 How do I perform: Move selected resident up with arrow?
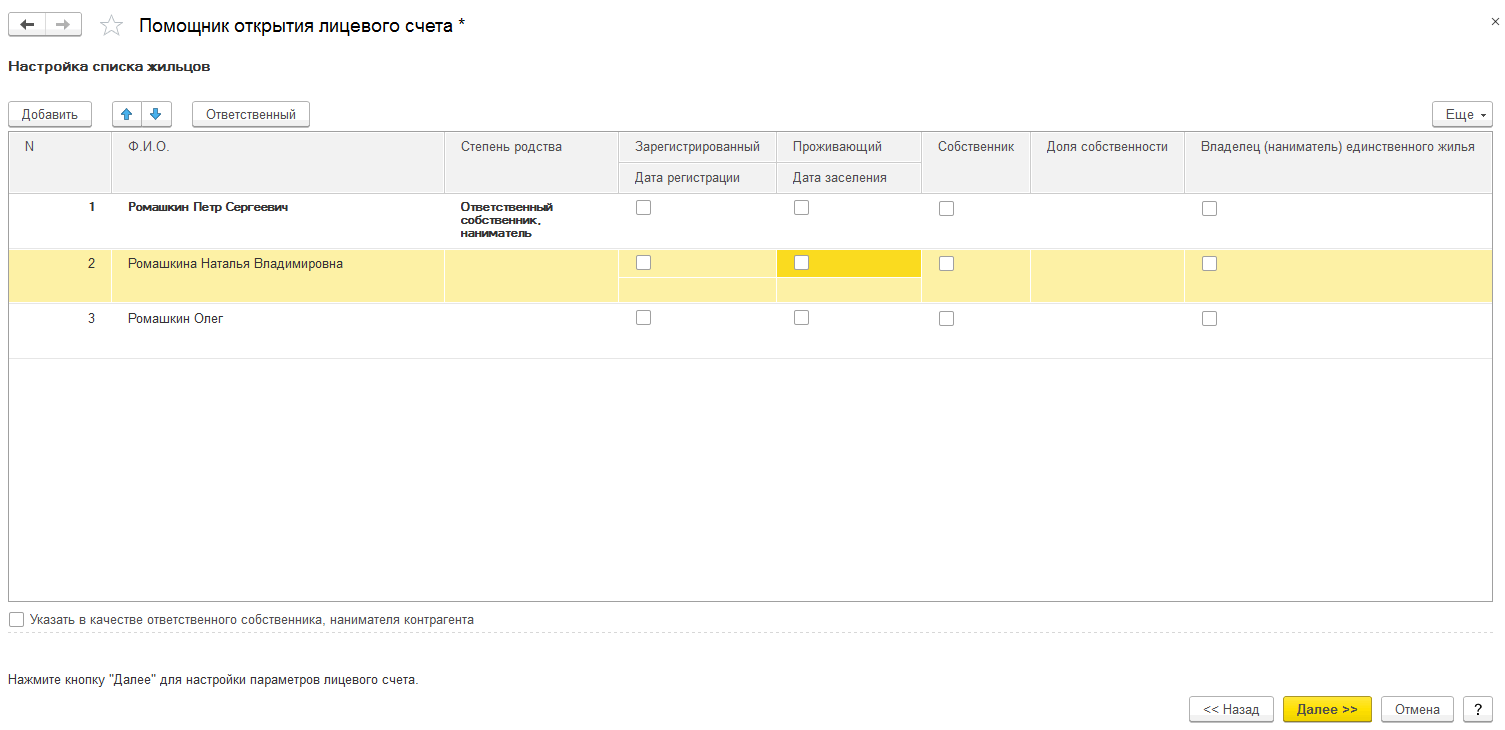pyautogui.click(x=127, y=114)
